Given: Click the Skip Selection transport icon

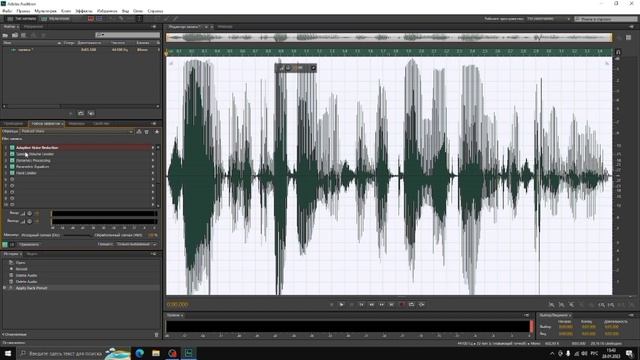Looking at the screenshot, I should point(422,304).
